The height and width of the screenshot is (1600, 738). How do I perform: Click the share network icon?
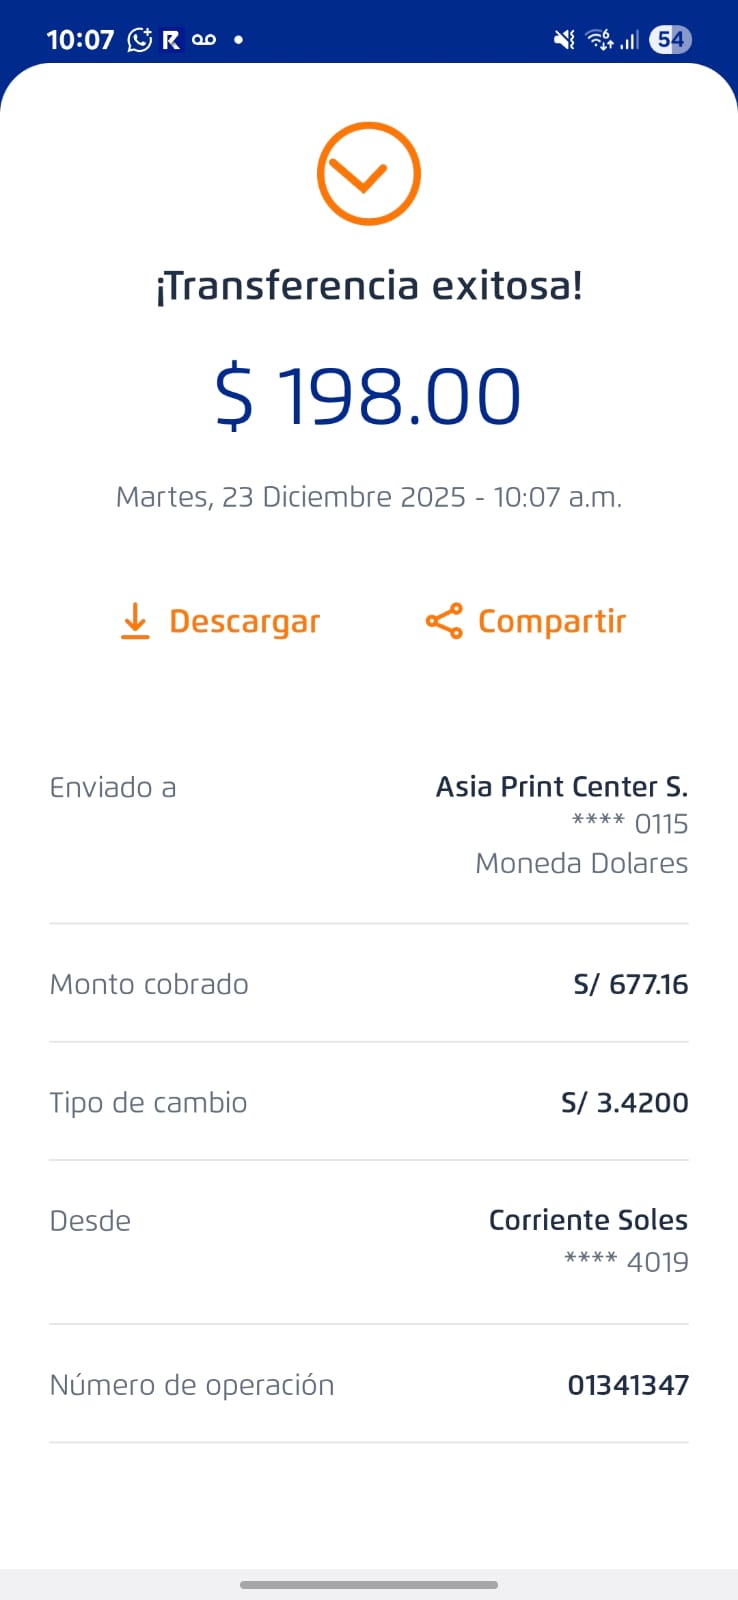444,621
